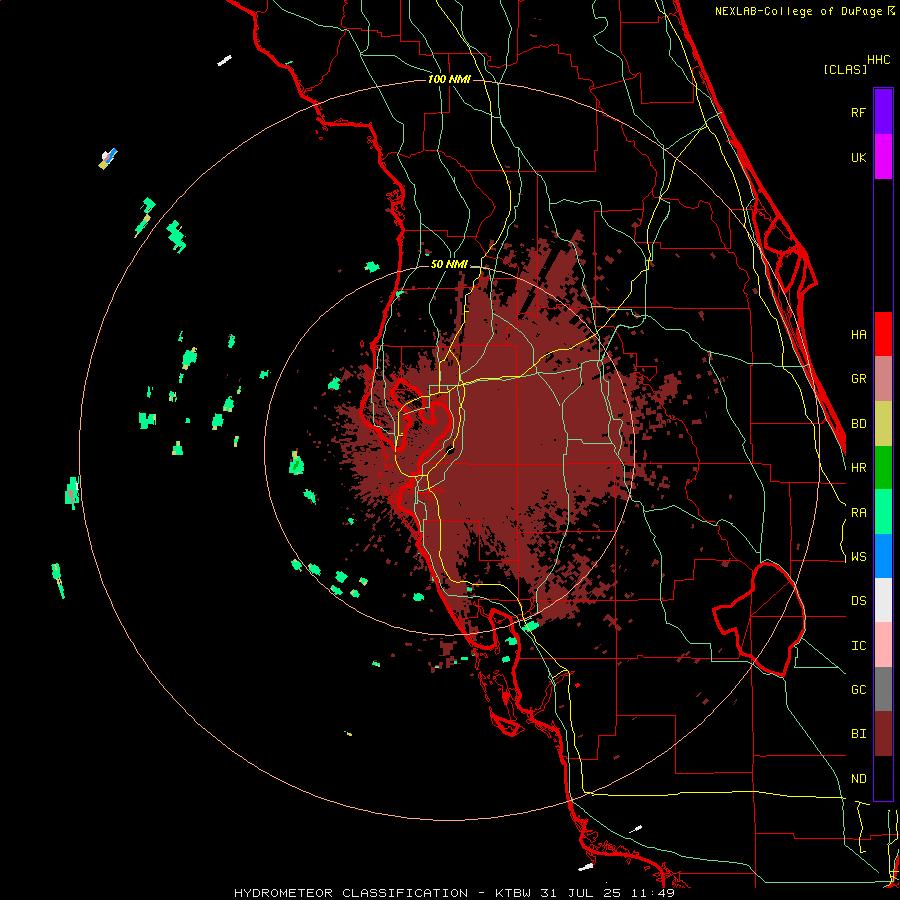
Task: Click the 'RF' legend label text
Action: (x=858, y=112)
